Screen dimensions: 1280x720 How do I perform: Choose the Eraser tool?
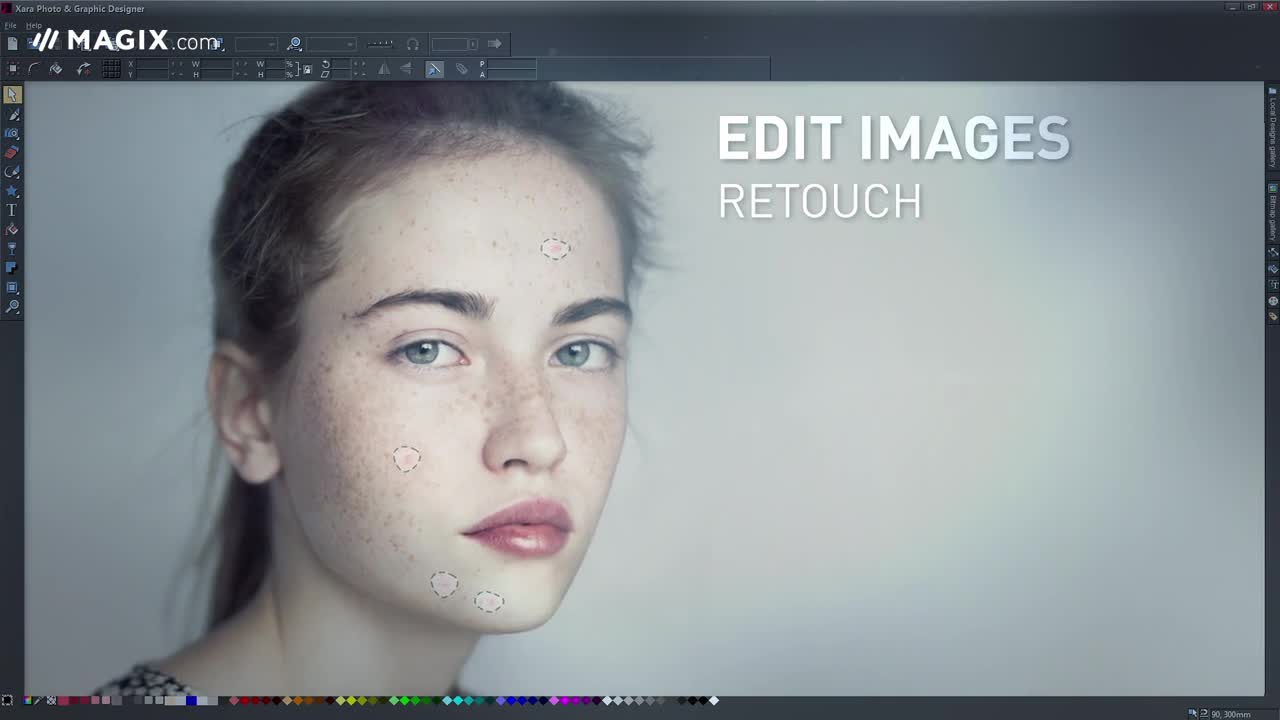pos(12,152)
